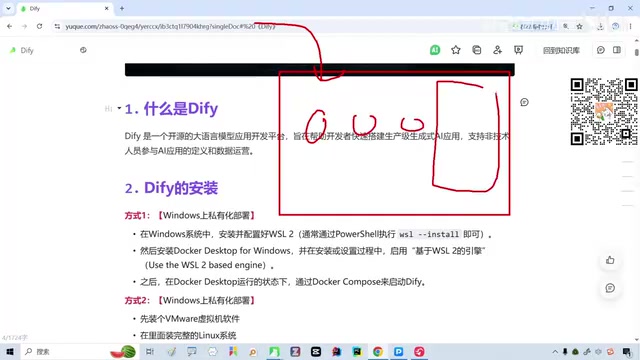Click the 回到知识库 button
Image resolution: width=640 pixels, height=360 pixels.
[x=561, y=50]
